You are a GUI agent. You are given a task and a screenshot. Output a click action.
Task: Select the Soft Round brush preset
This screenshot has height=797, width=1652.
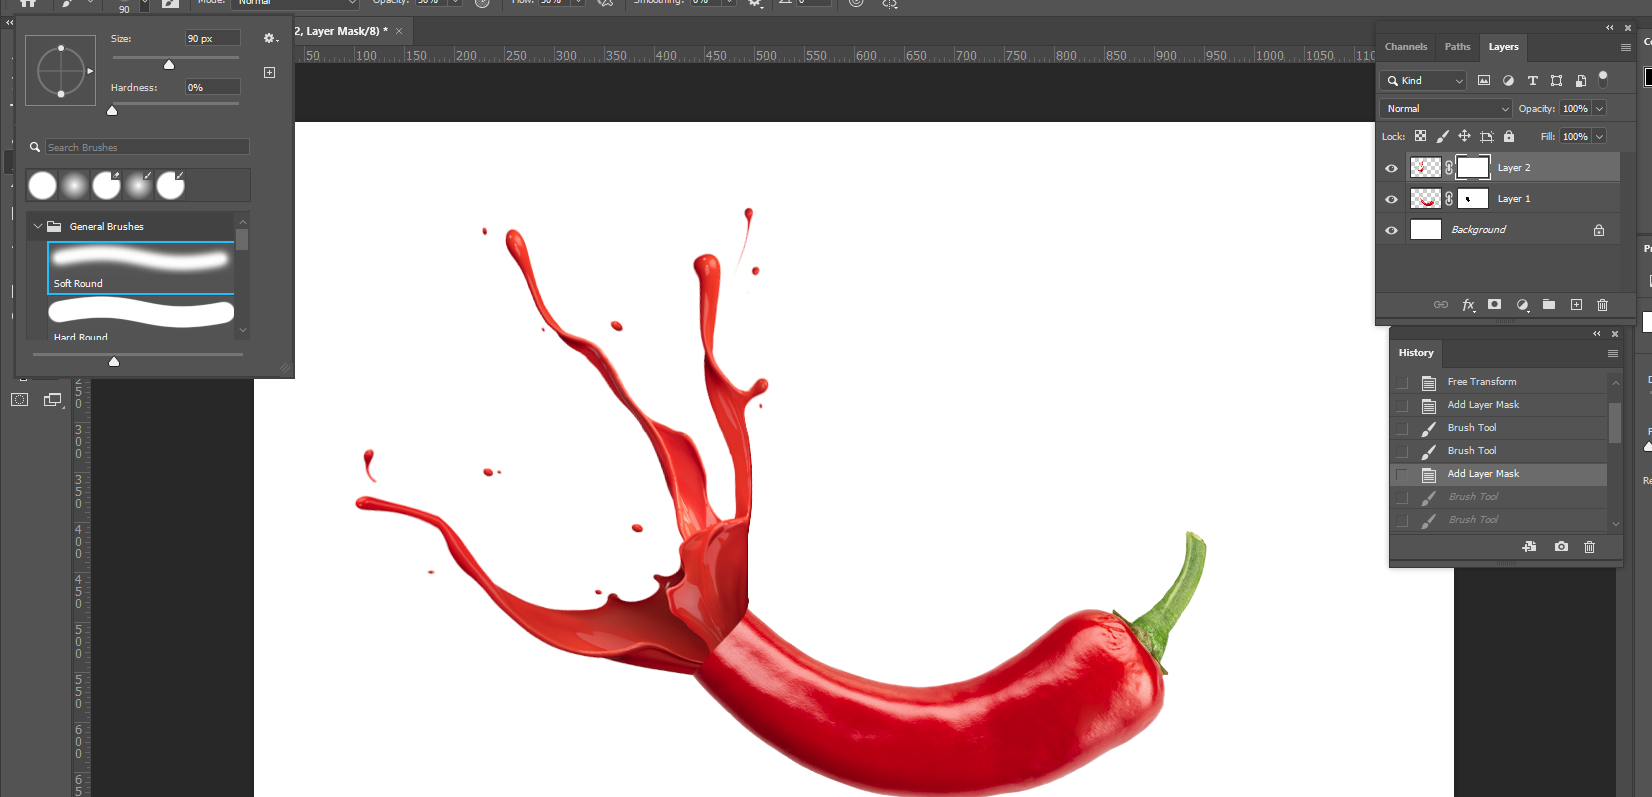(140, 267)
